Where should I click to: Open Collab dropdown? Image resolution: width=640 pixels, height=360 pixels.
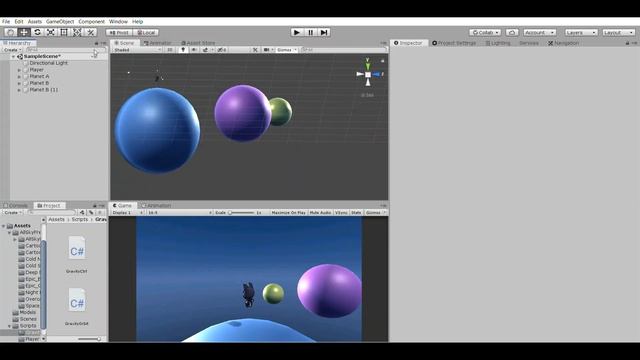coord(485,32)
